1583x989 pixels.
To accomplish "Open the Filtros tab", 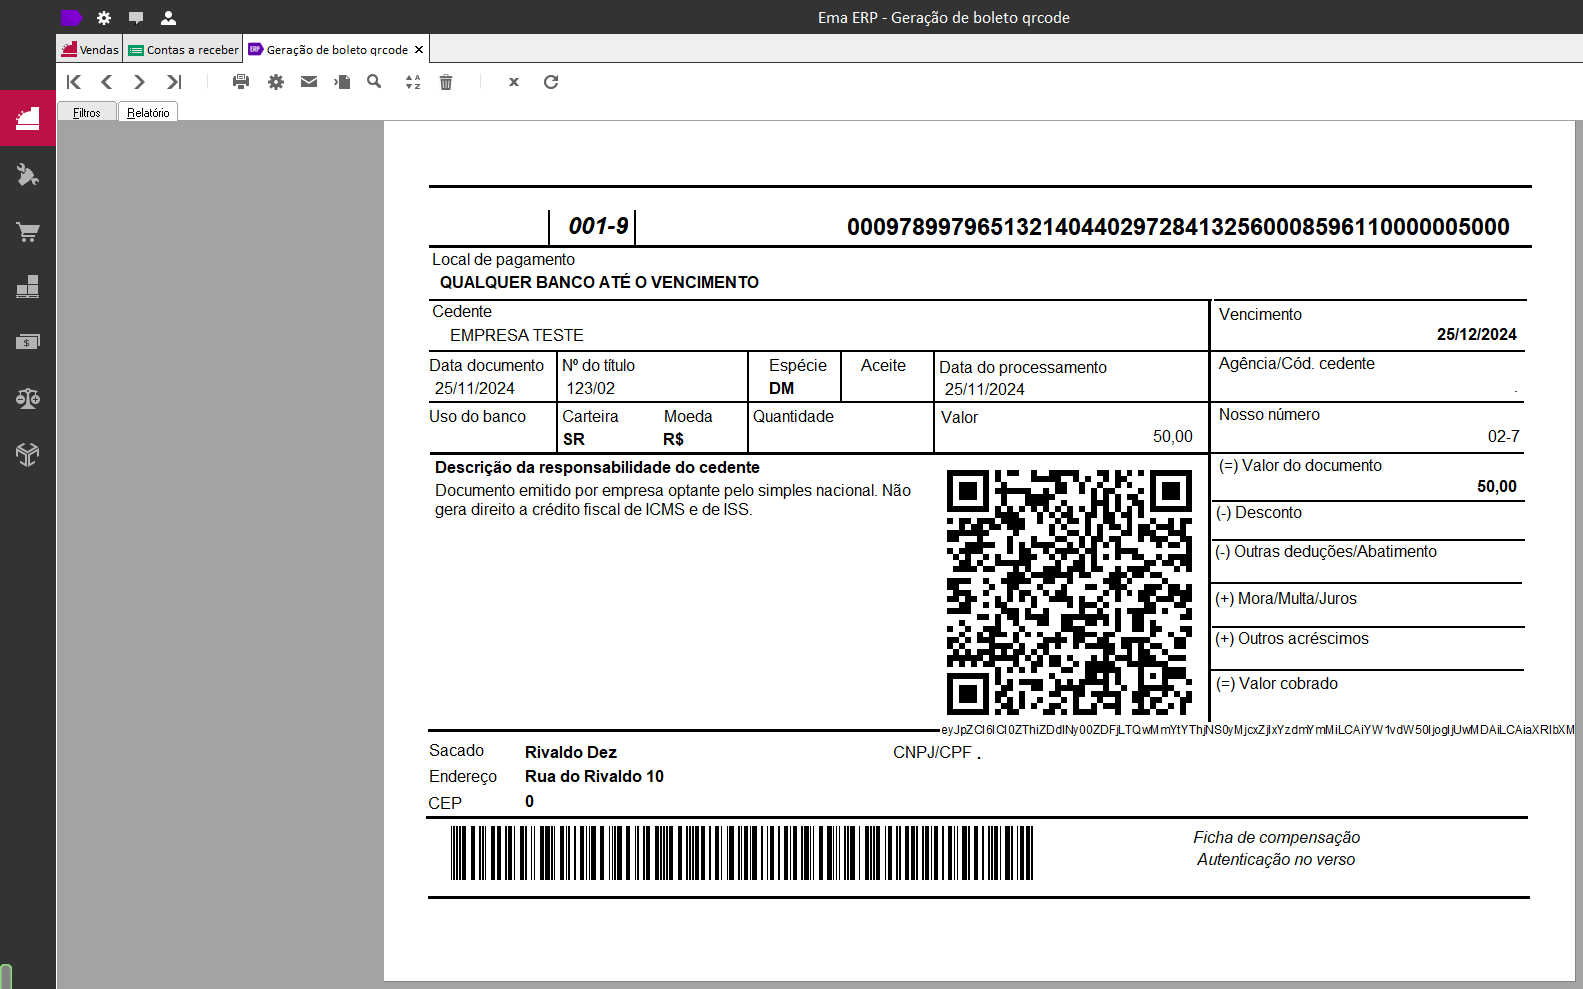I will 87,112.
